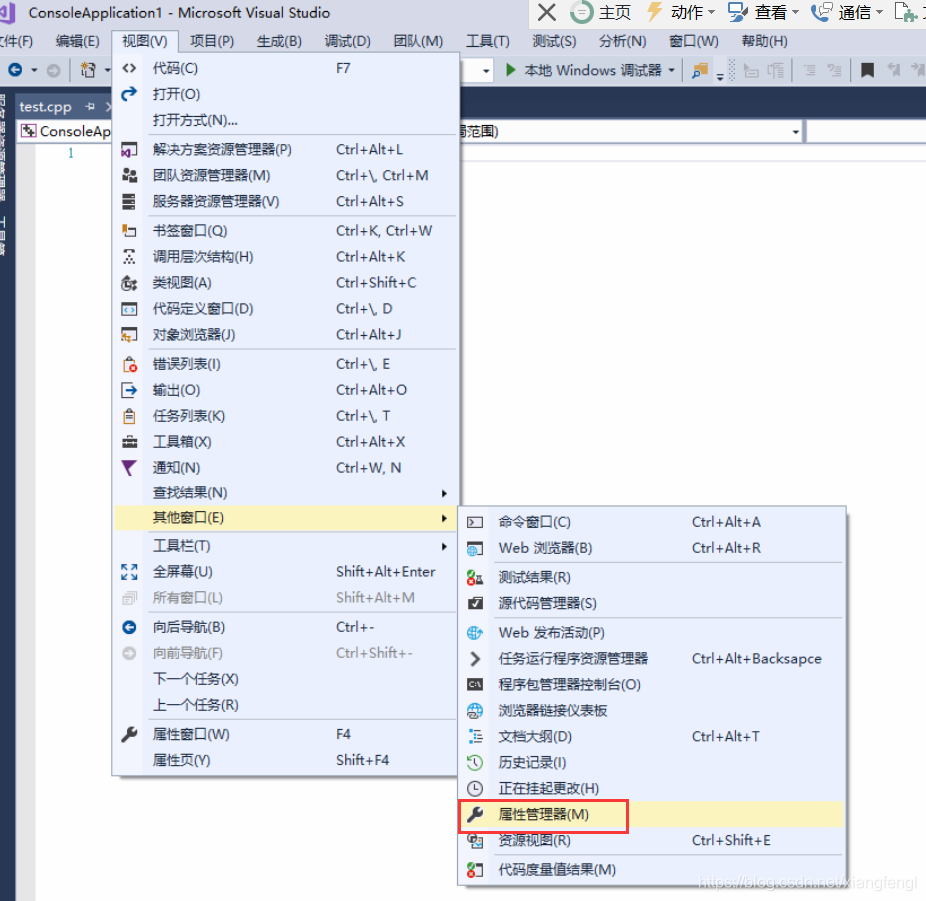
Task: Click the Document Outline icon
Action: (x=475, y=736)
